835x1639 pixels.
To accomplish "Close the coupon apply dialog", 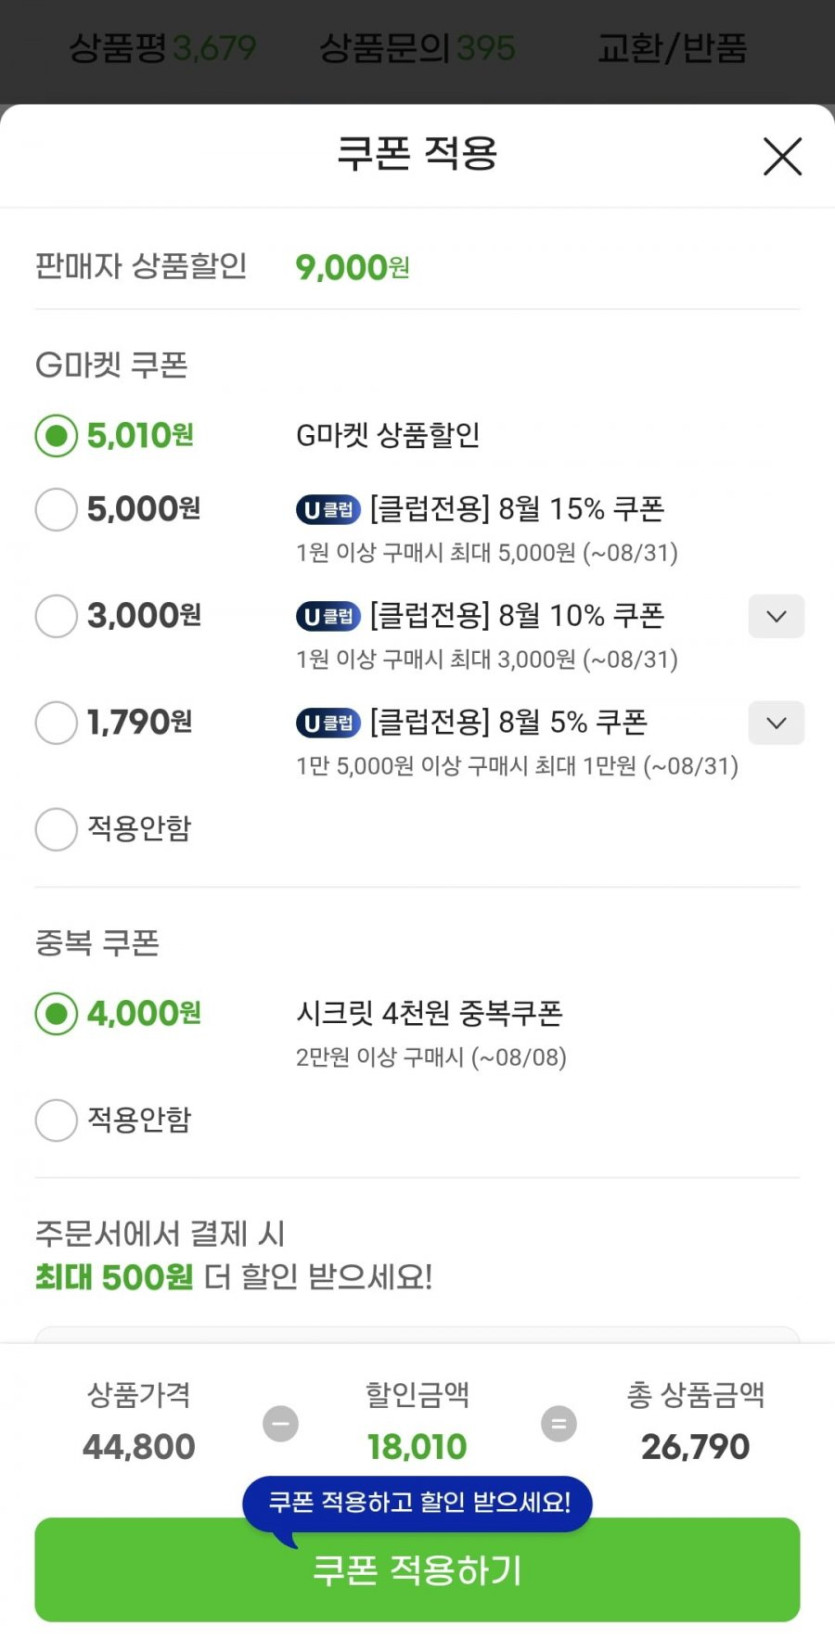I will (782, 157).
